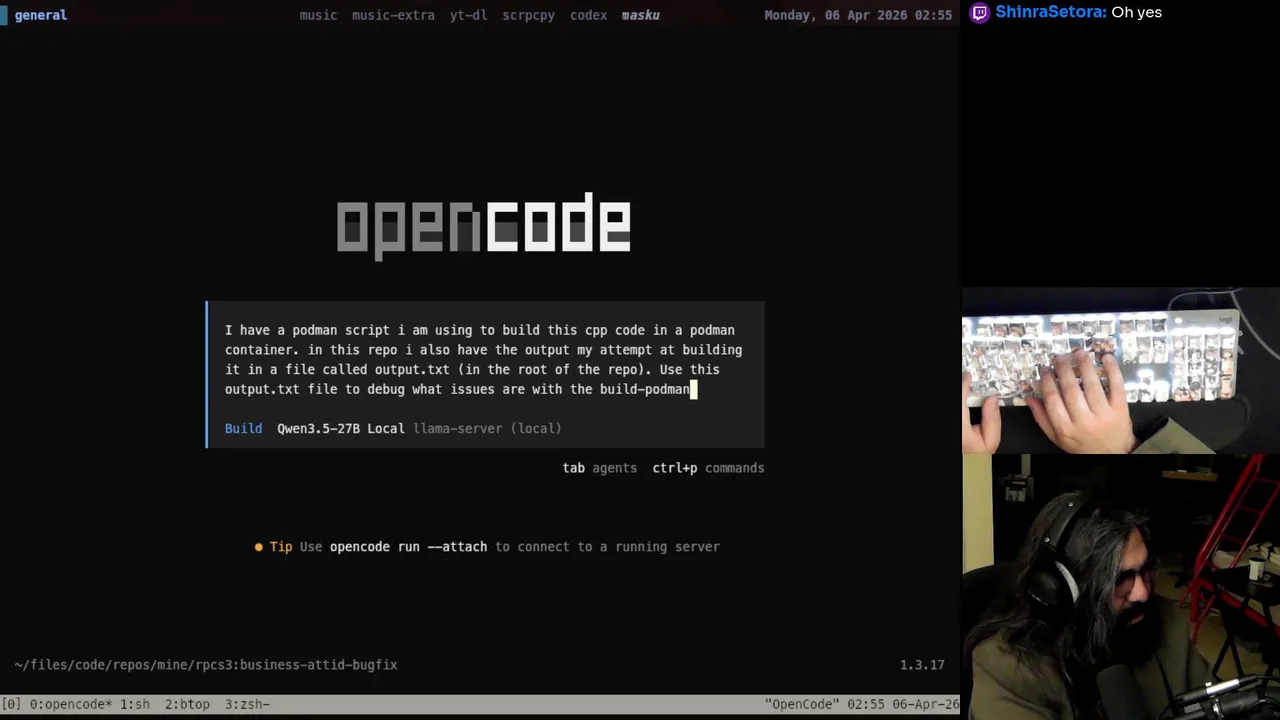
Task: Click the Tip text about opencode run --attach
Action: tap(509, 547)
